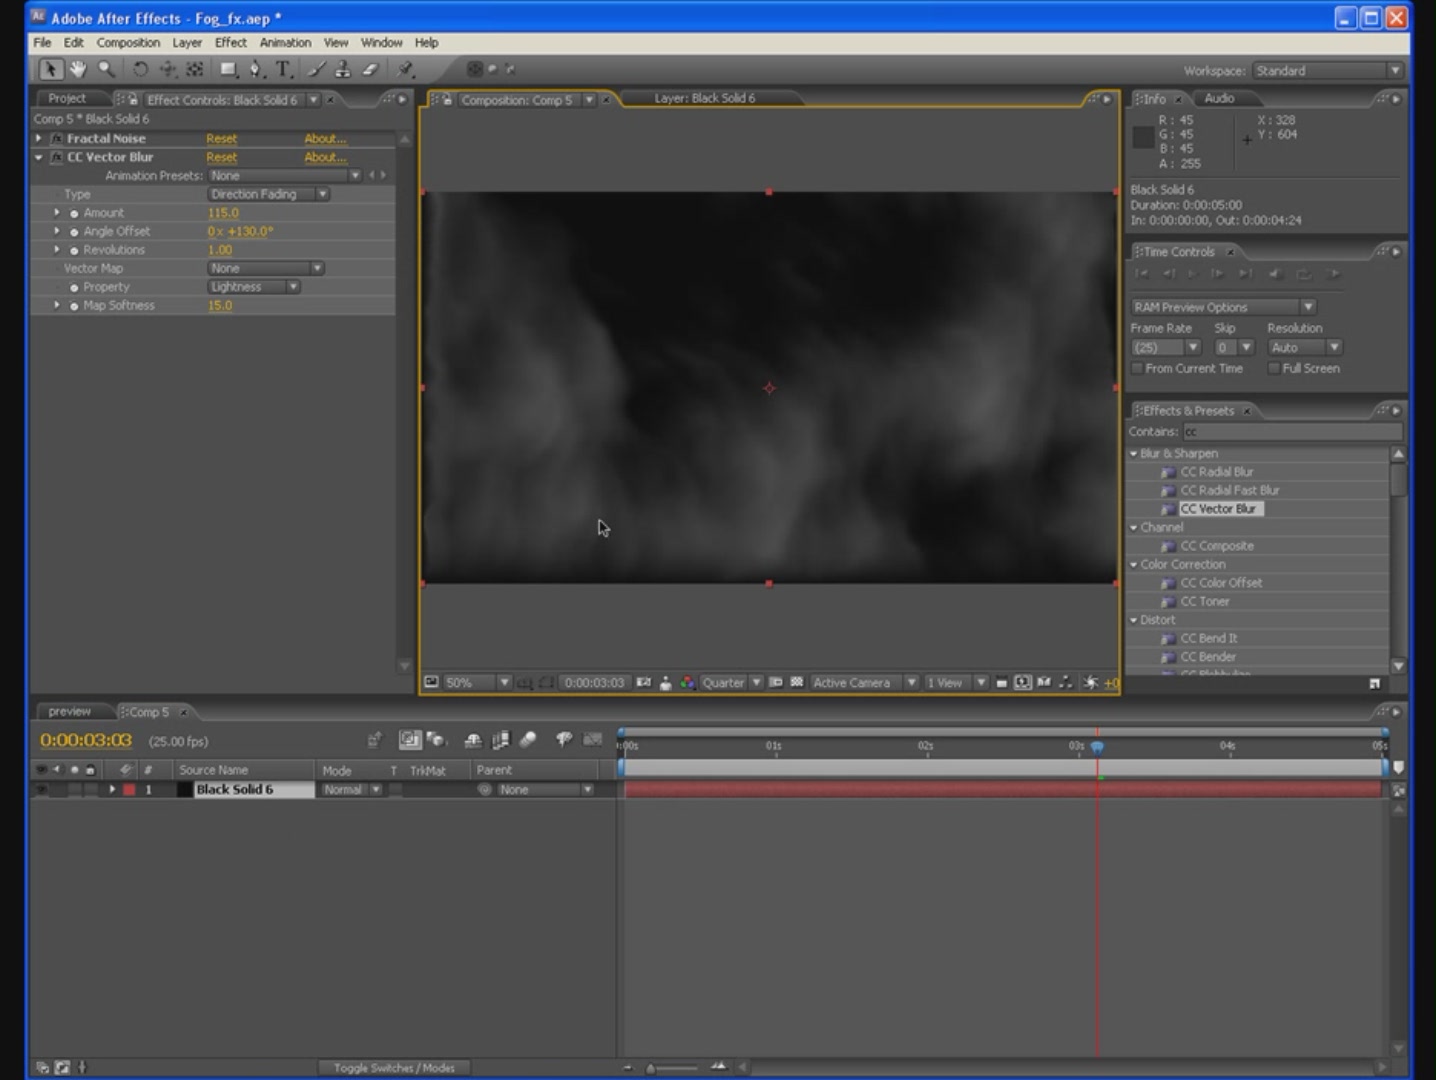Screen dimensions: 1436x1080
Task: Expand the Fractal Noise effect
Action: 39,139
